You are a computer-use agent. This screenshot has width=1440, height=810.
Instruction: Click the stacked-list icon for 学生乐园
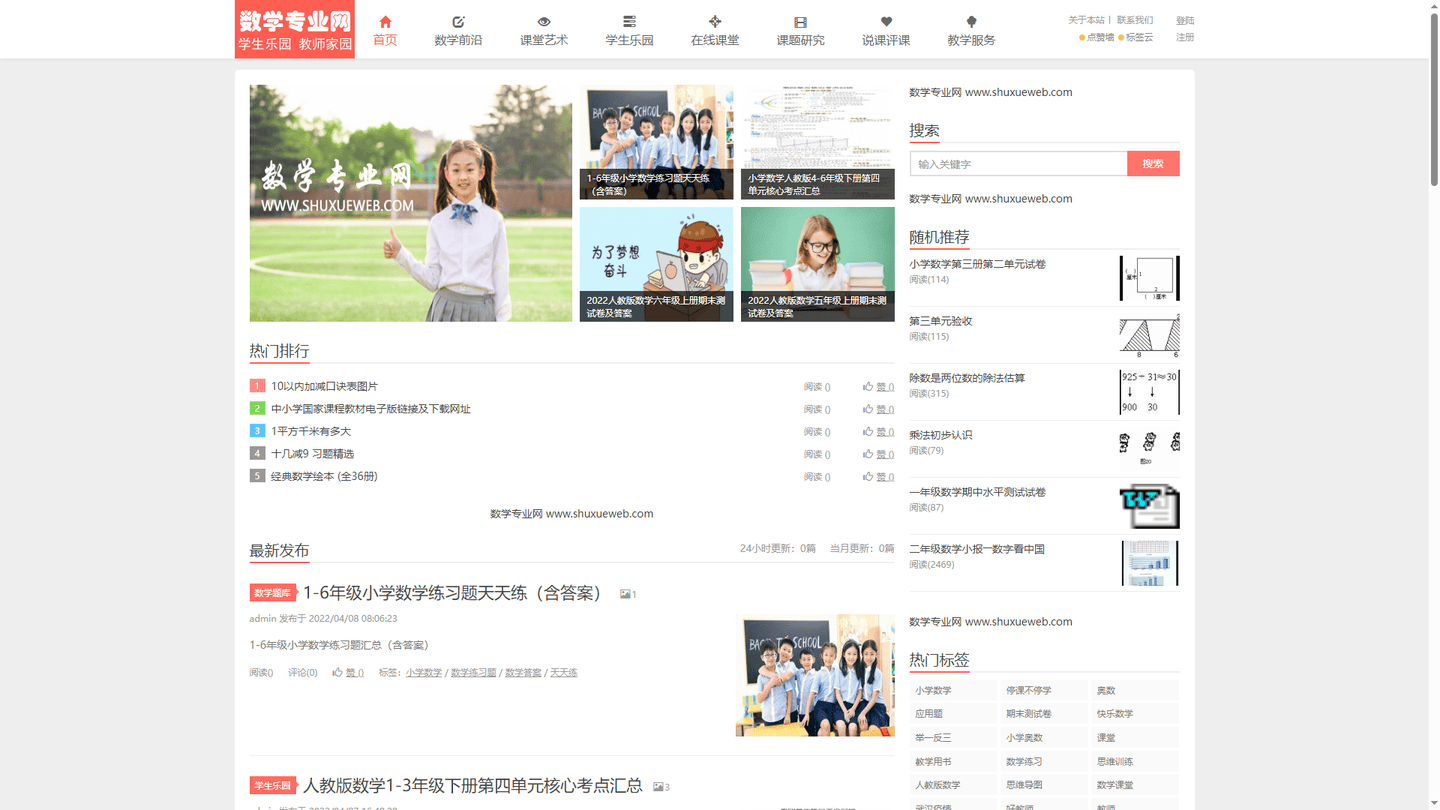(x=629, y=21)
